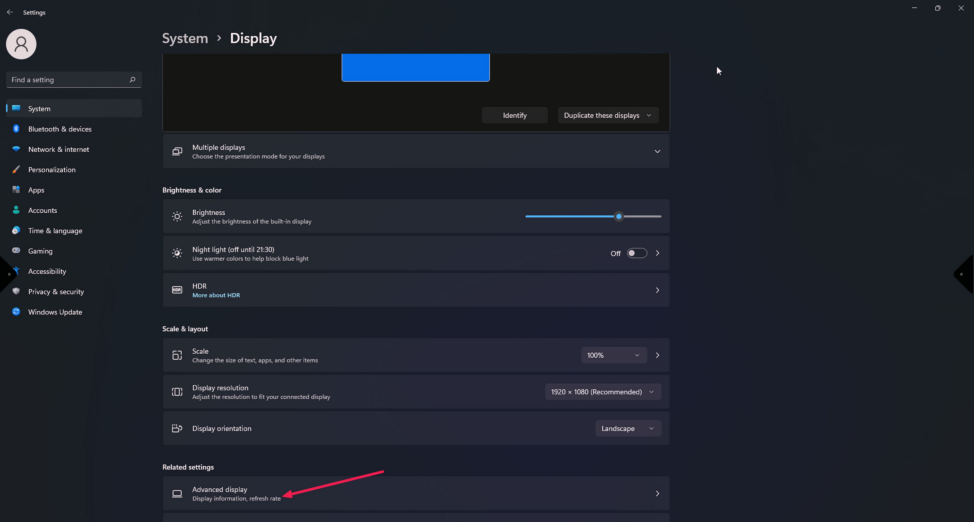The width and height of the screenshot is (974, 522).
Task: Click the Windows Update icon in sidebar
Action: [17, 312]
